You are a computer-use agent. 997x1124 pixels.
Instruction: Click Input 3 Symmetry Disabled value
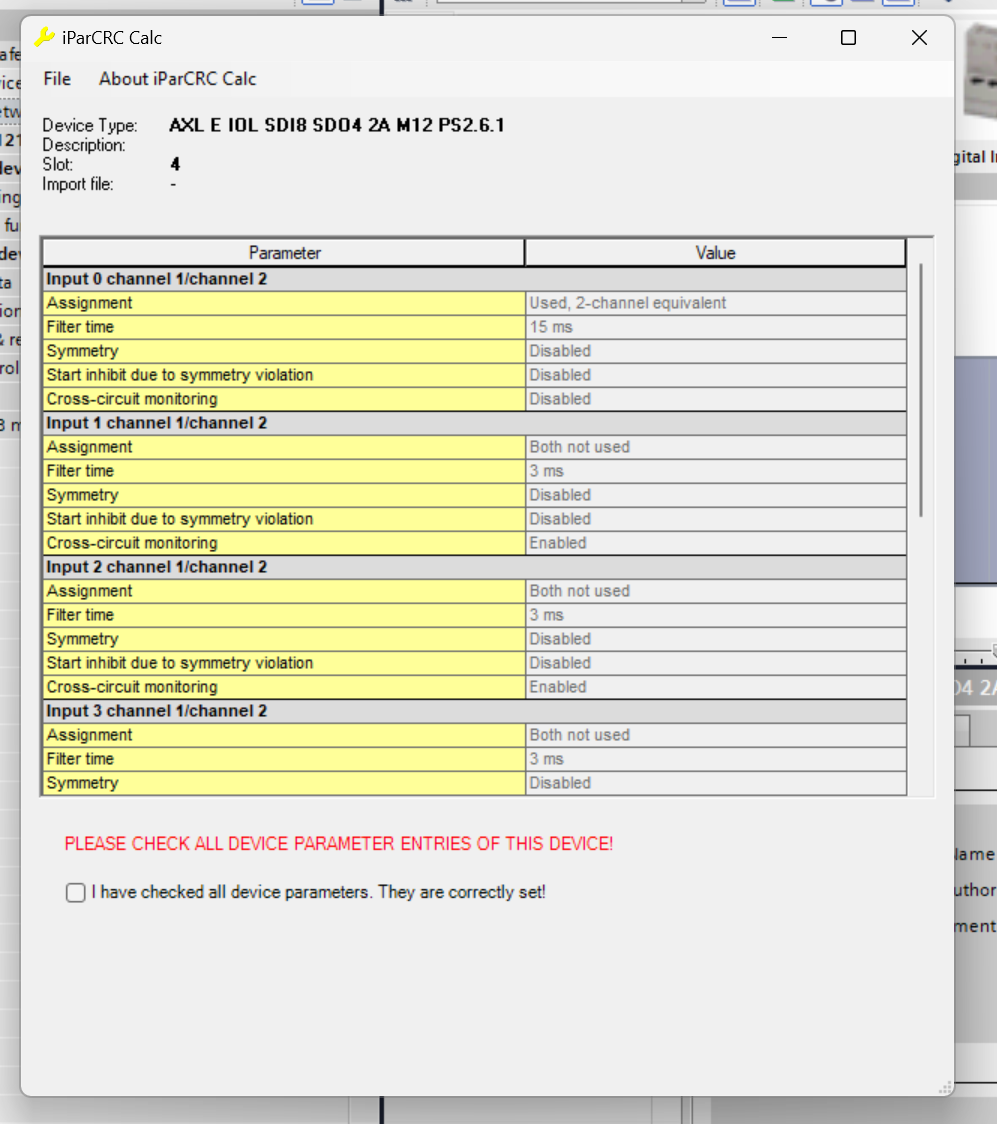715,784
